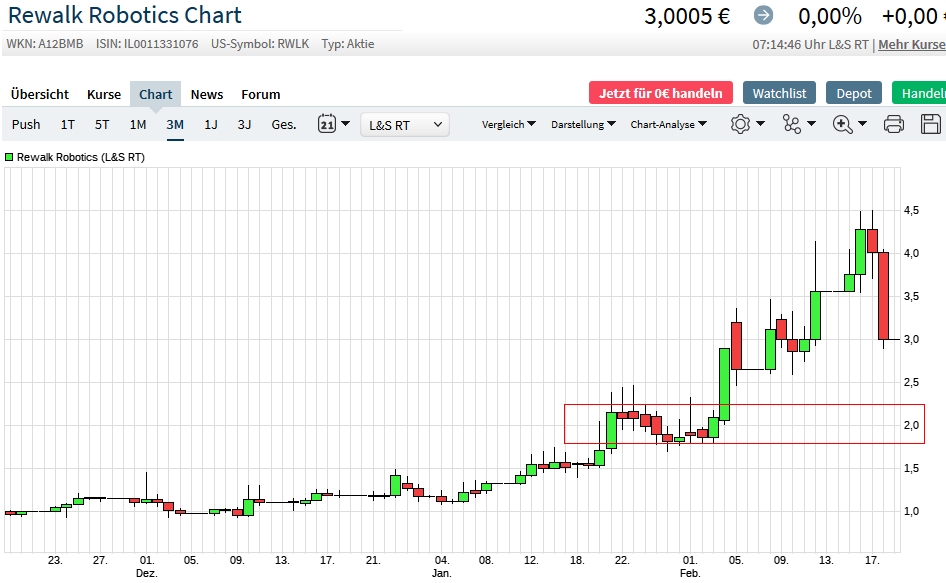Click the 01. Dez. date axis label
946x583 pixels.
click(x=147, y=566)
